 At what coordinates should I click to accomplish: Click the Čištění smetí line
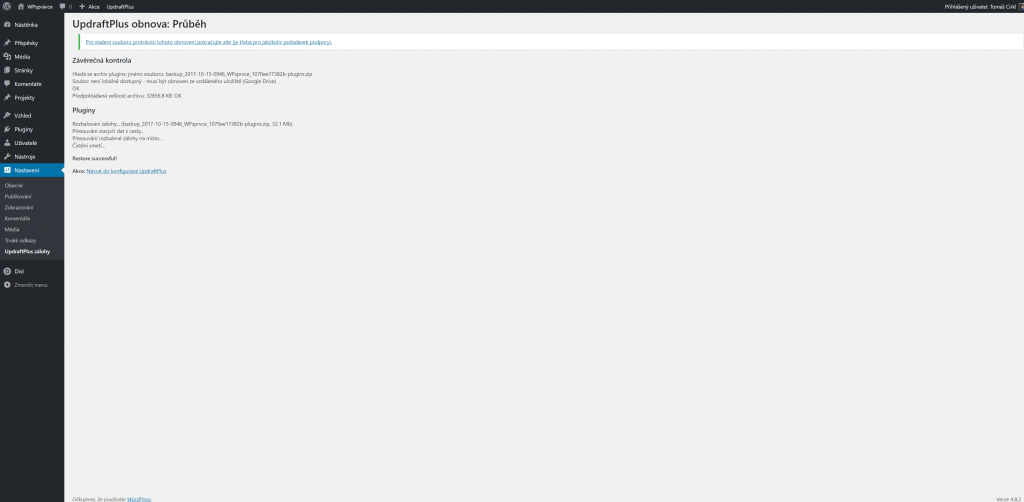89,146
